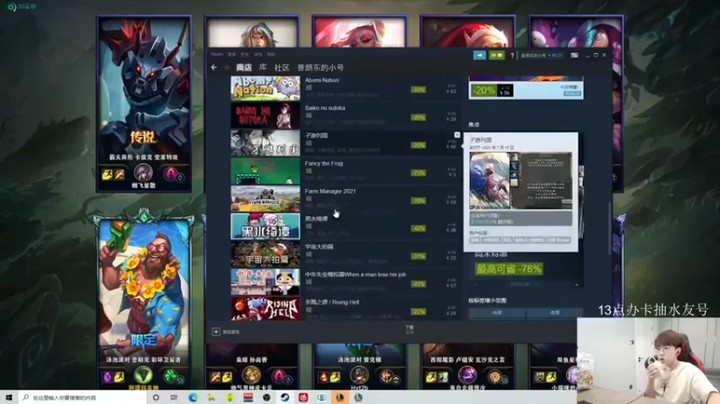The image size is (720, 404).
Task: Open the 子游列国 game thumbnail
Action: (265, 143)
